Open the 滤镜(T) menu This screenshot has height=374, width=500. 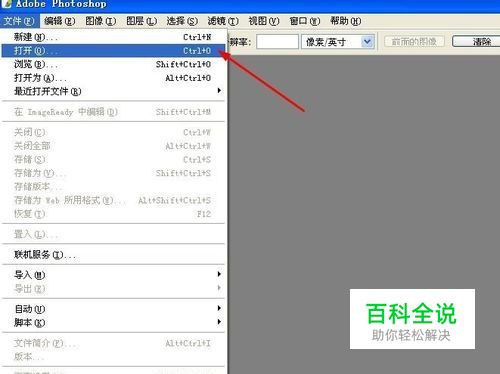click(223, 21)
